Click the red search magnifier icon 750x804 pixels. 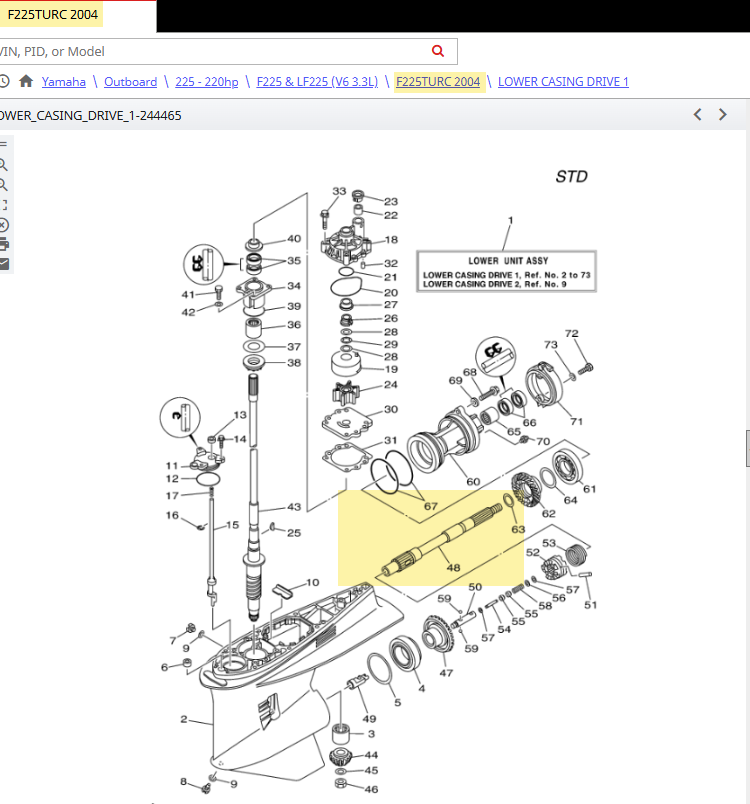click(x=438, y=51)
